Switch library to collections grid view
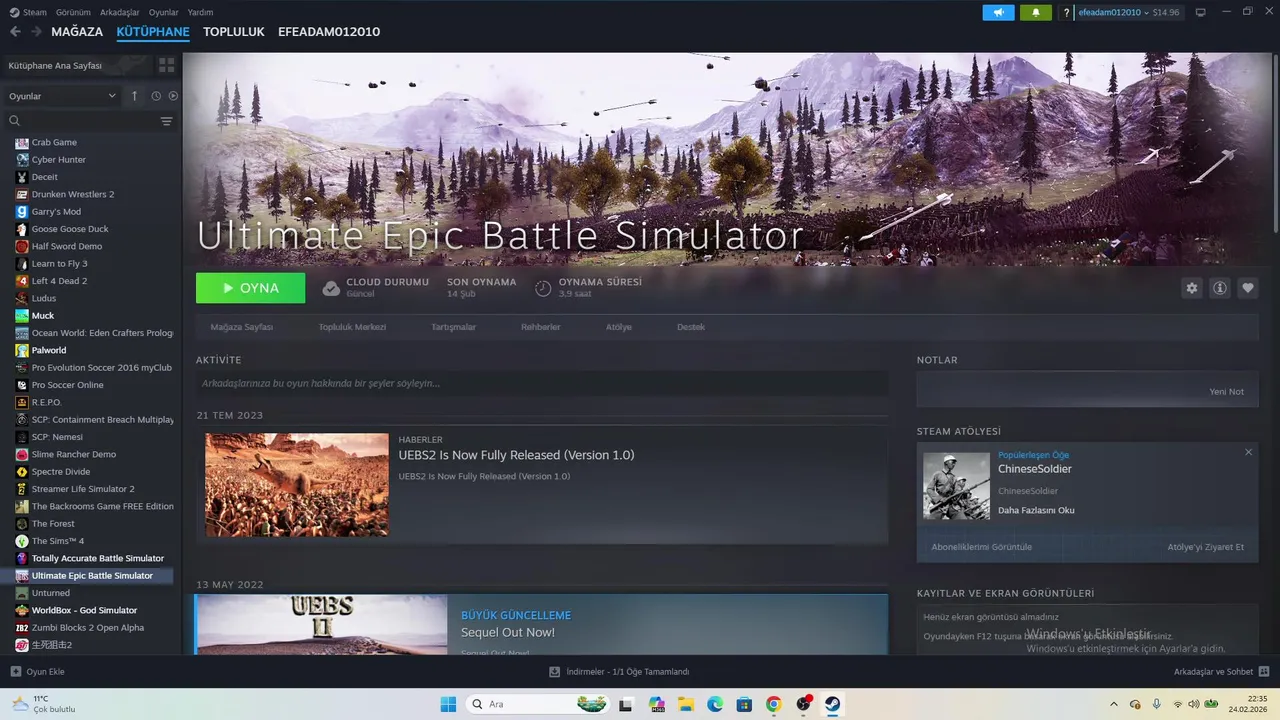The image size is (1280, 720). pyautogui.click(x=166, y=65)
